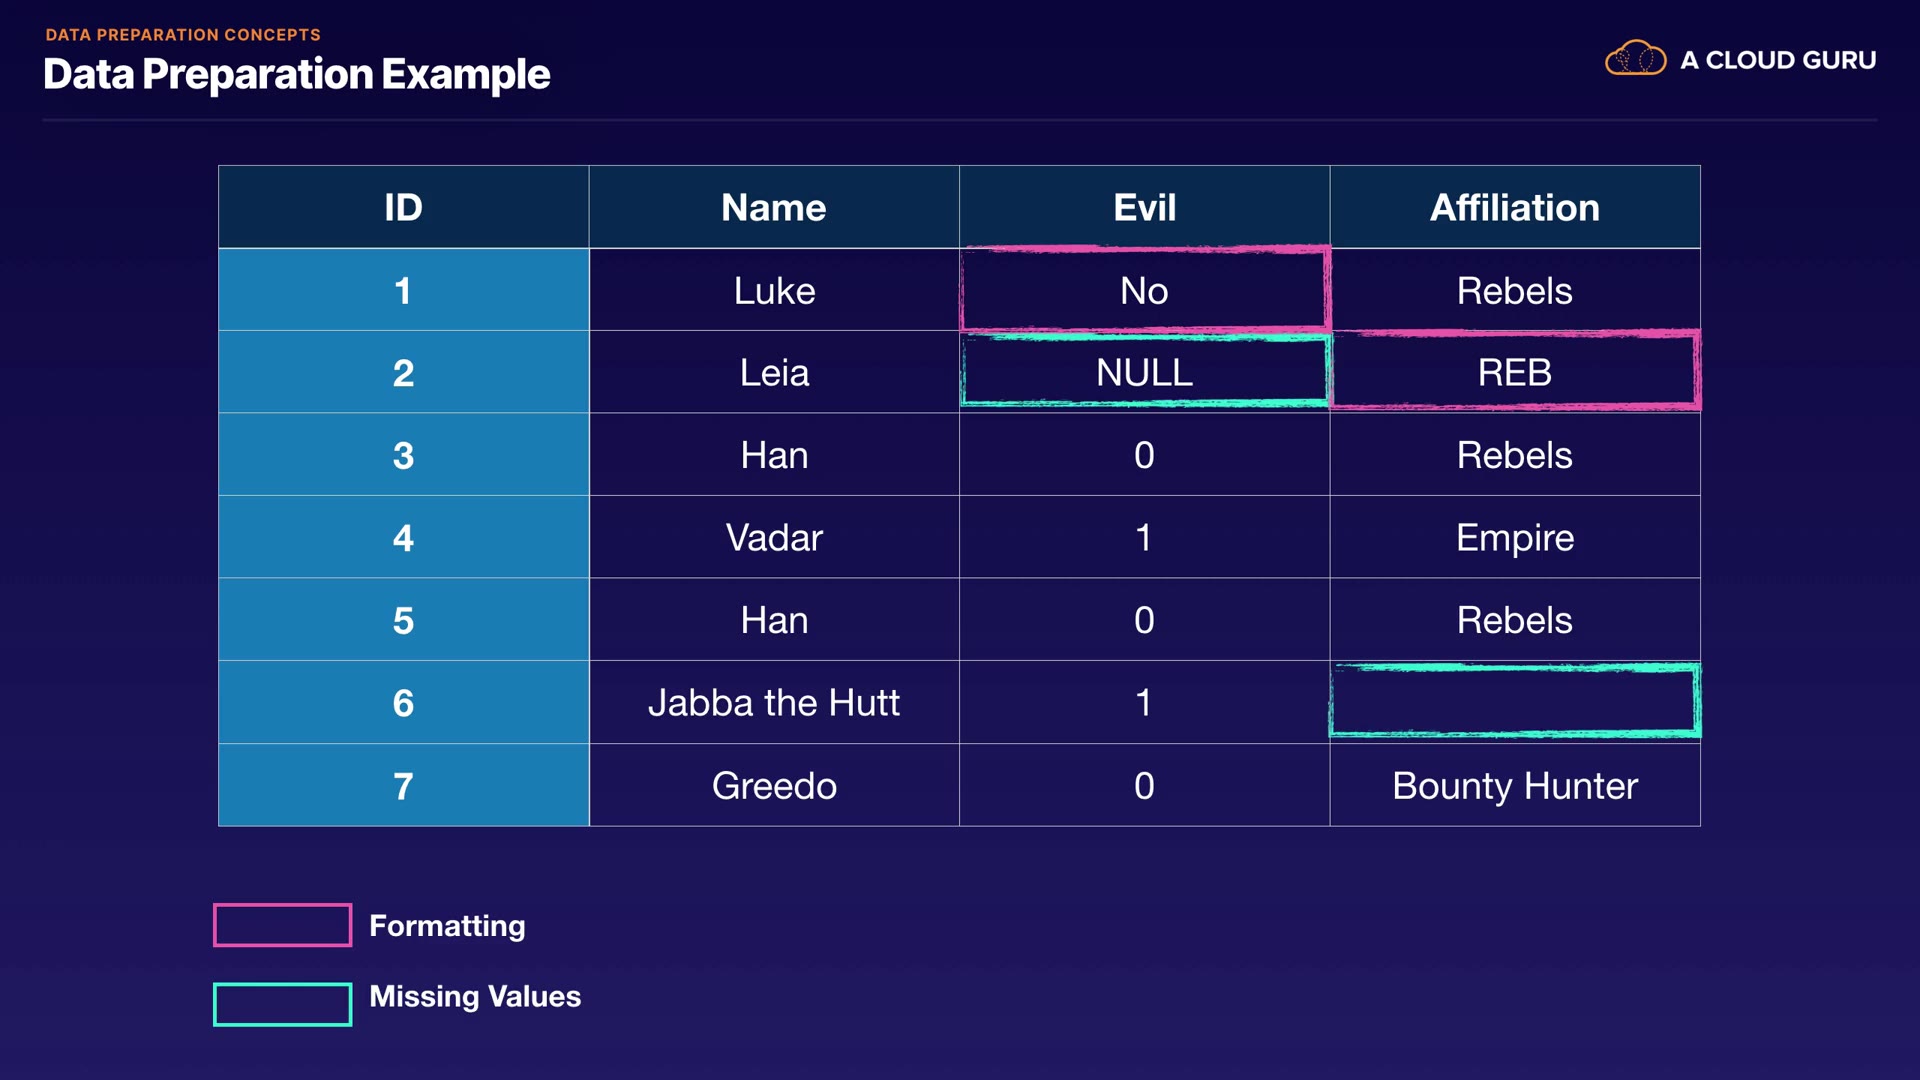The image size is (1920, 1080).
Task: Click the Greedo name cell
Action: coord(773,785)
